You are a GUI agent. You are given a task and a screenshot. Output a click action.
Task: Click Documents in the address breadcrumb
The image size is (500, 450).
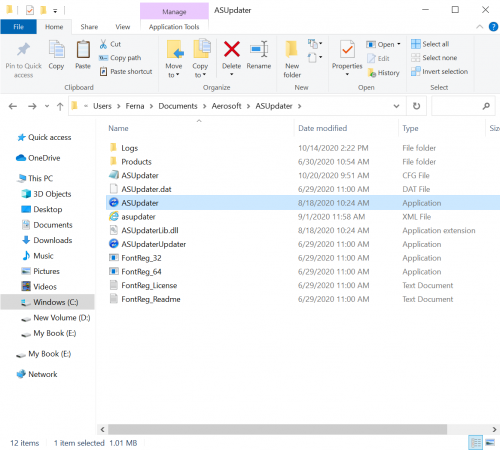pyautogui.click(x=178, y=106)
